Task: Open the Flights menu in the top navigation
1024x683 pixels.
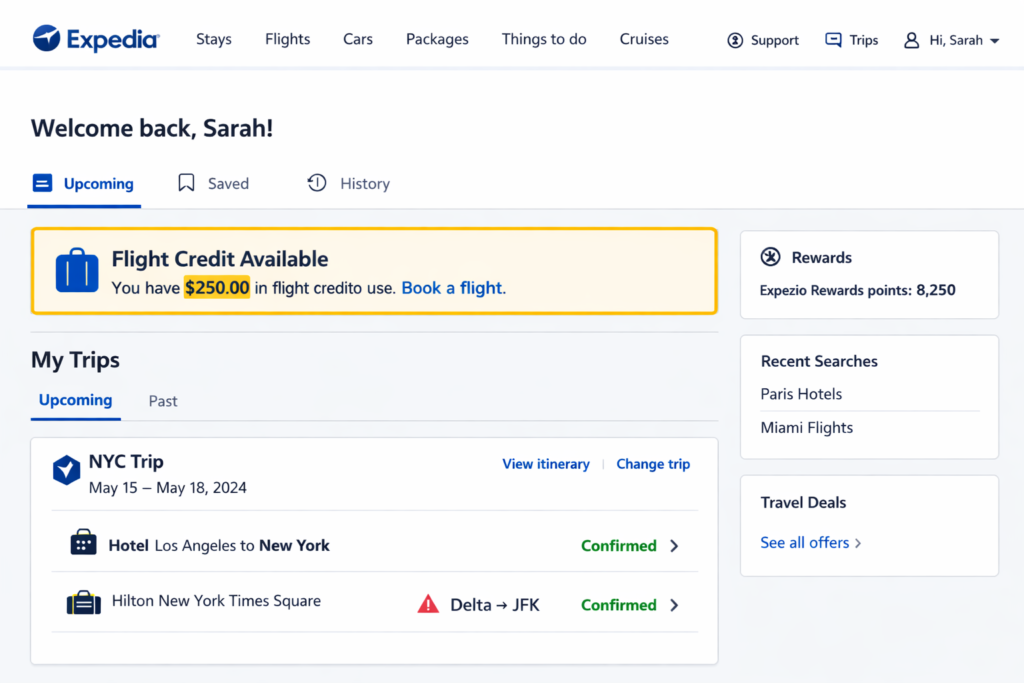Action: pos(287,40)
